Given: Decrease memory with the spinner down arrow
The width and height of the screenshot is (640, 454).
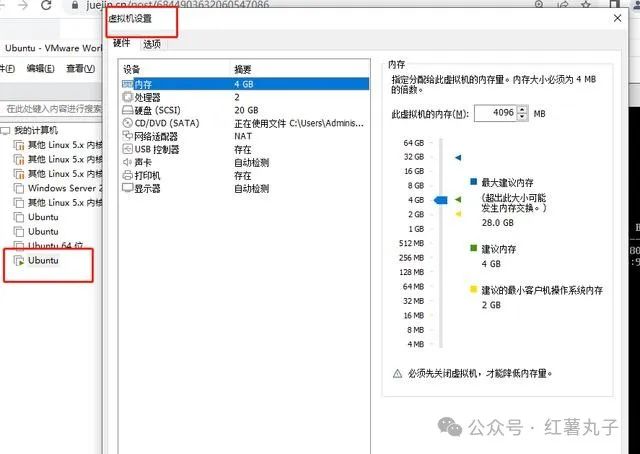Looking at the screenshot, I should [x=522, y=117].
